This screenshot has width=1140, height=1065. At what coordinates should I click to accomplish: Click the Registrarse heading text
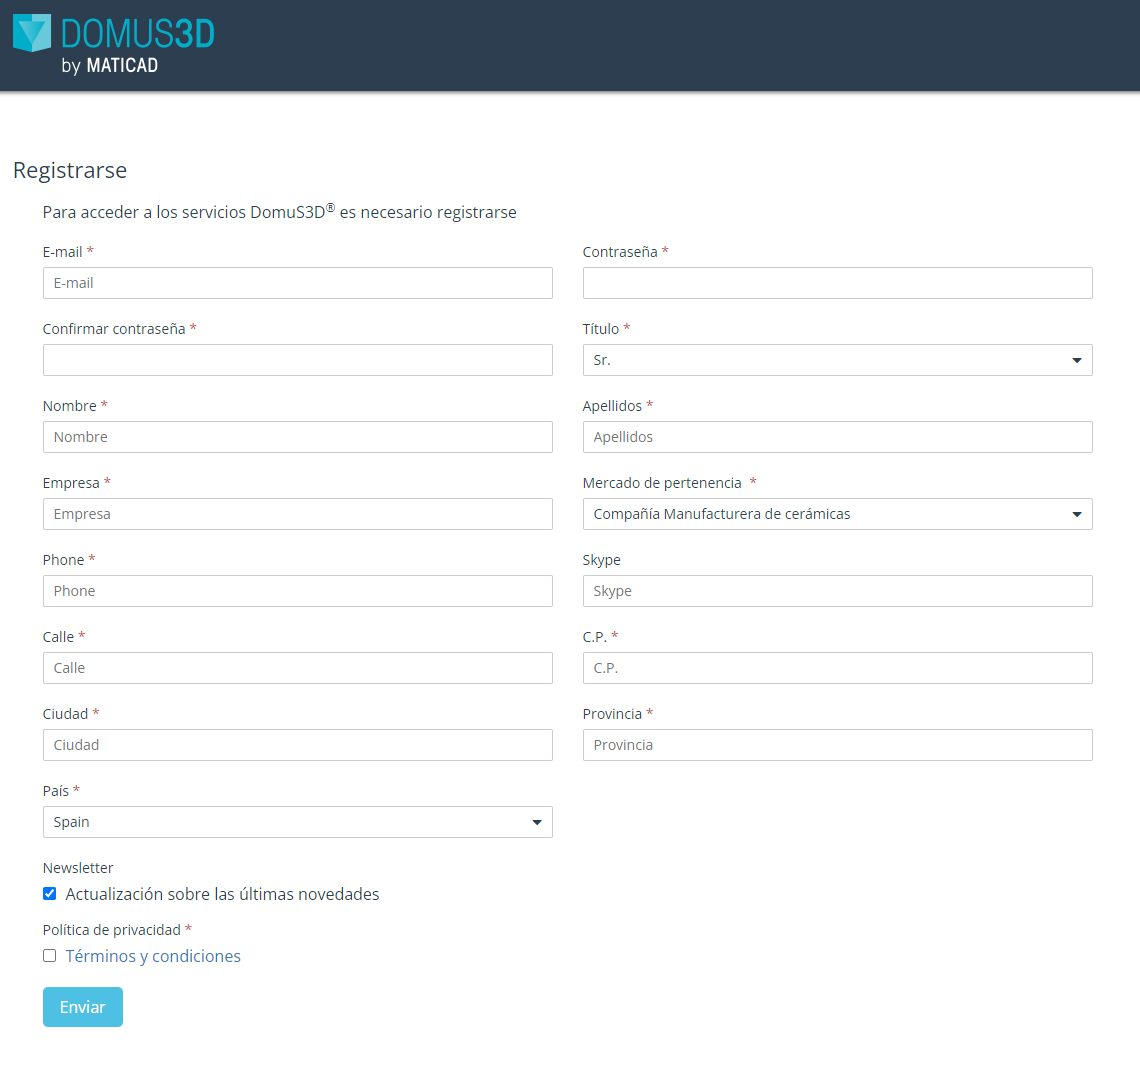pos(70,170)
